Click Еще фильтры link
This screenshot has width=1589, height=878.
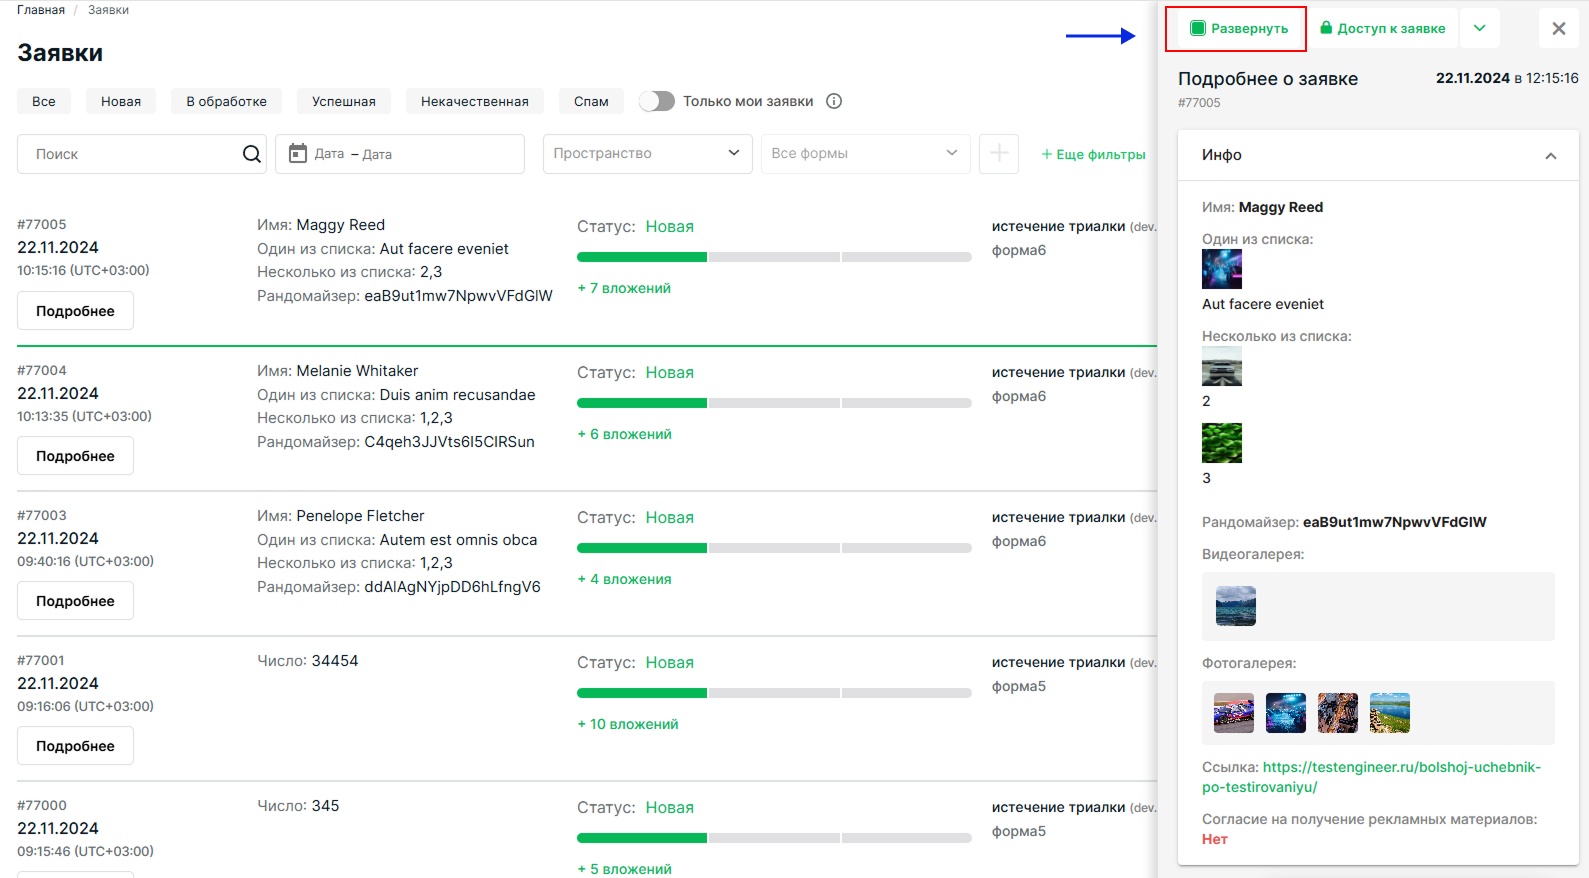coord(1093,154)
